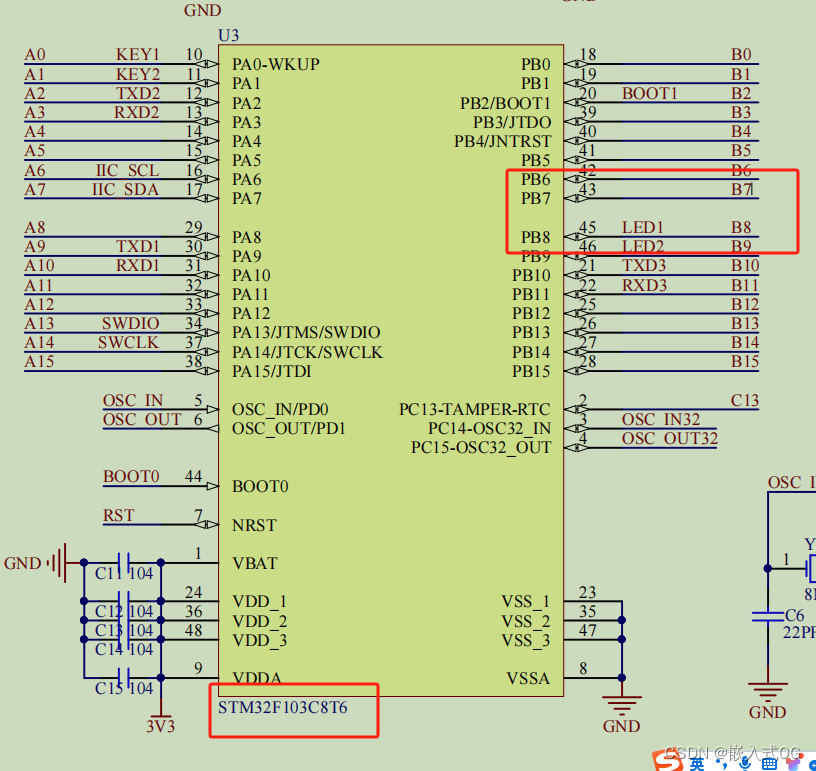Select the OSC_IN net label at pin 5
Image resolution: width=816 pixels, height=771 pixels.
coord(133,400)
